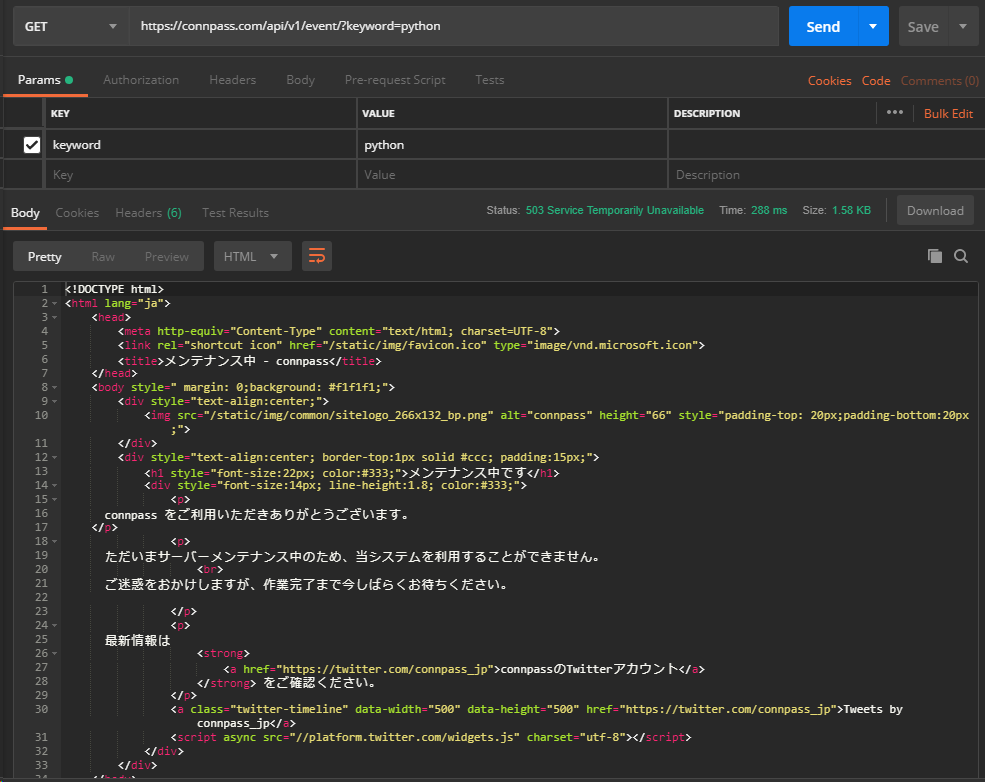Open the GET method dropdown

tap(71, 26)
